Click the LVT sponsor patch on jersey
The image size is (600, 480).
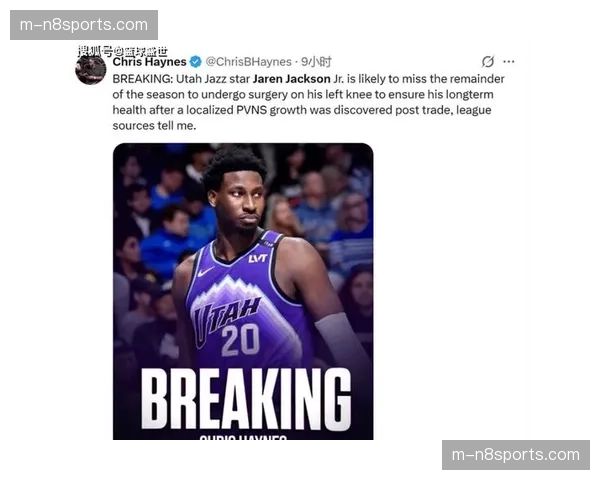click(258, 258)
